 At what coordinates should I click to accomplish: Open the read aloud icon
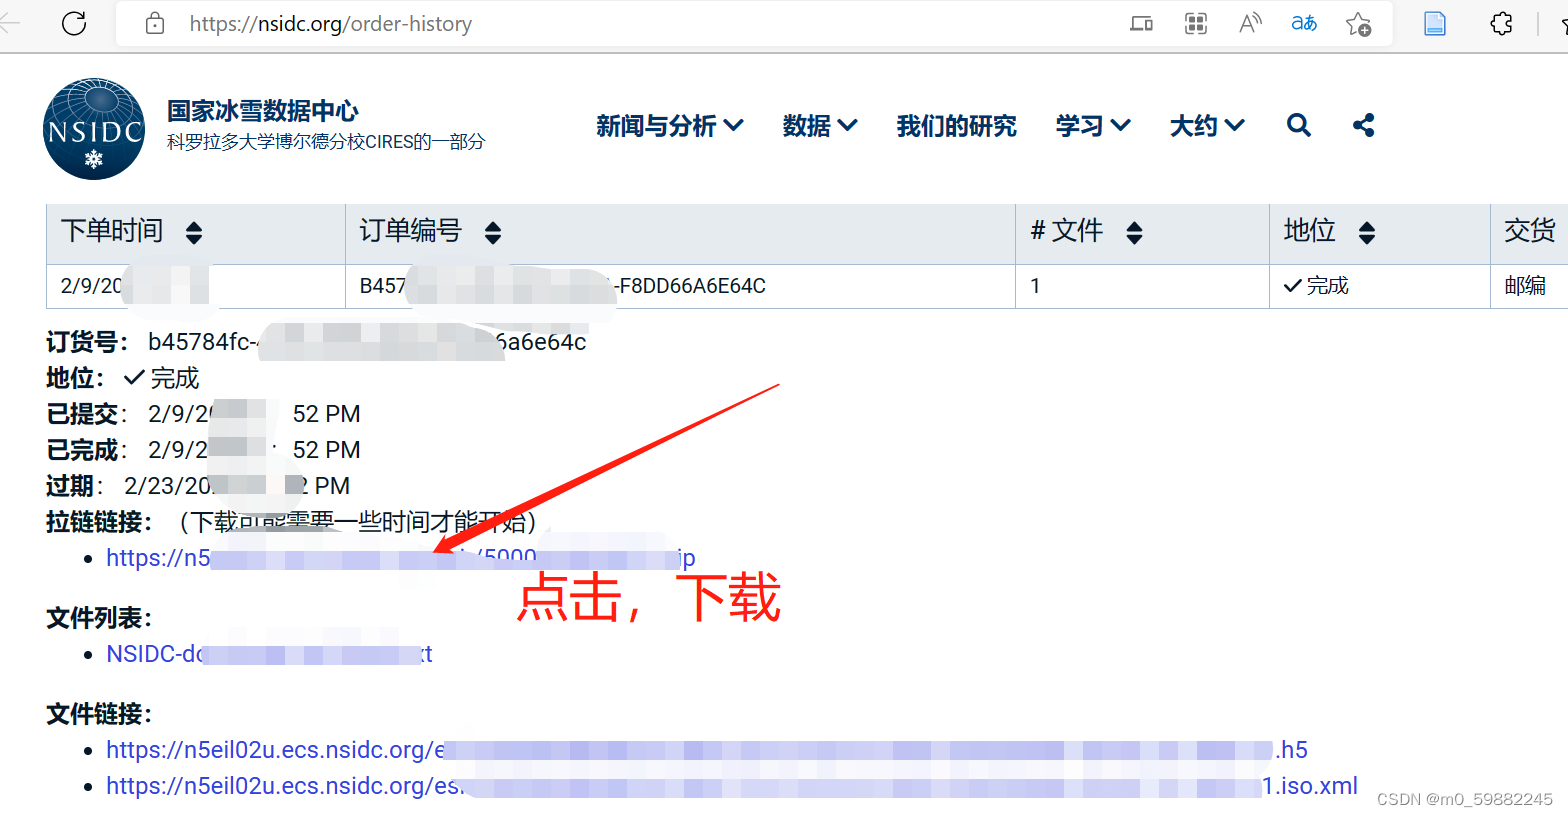pyautogui.click(x=1250, y=23)
